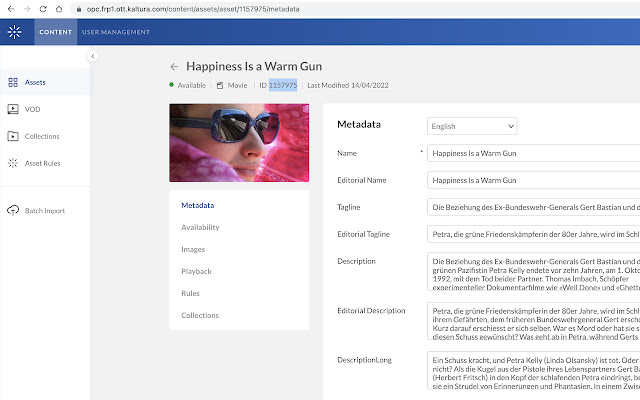This screenshot has width=640, height=400.
Task: Reload the page with the refresh icon
Action: pyautogui.click(x=43, y=9)
